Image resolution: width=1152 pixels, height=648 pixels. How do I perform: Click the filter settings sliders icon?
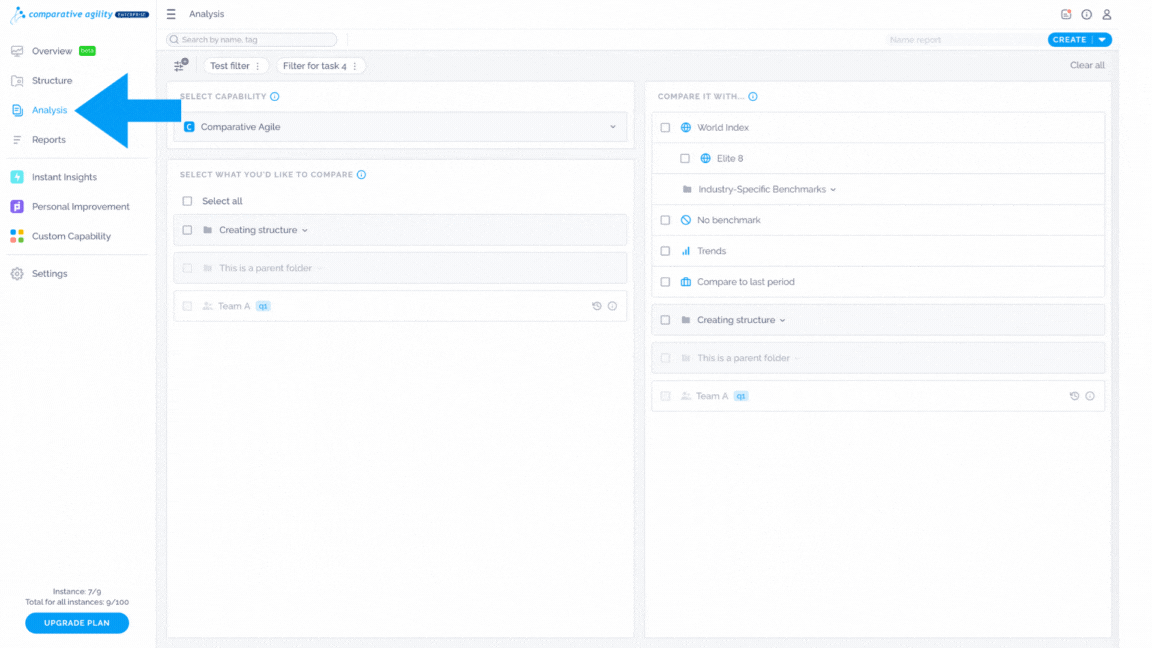pos(181,65)
